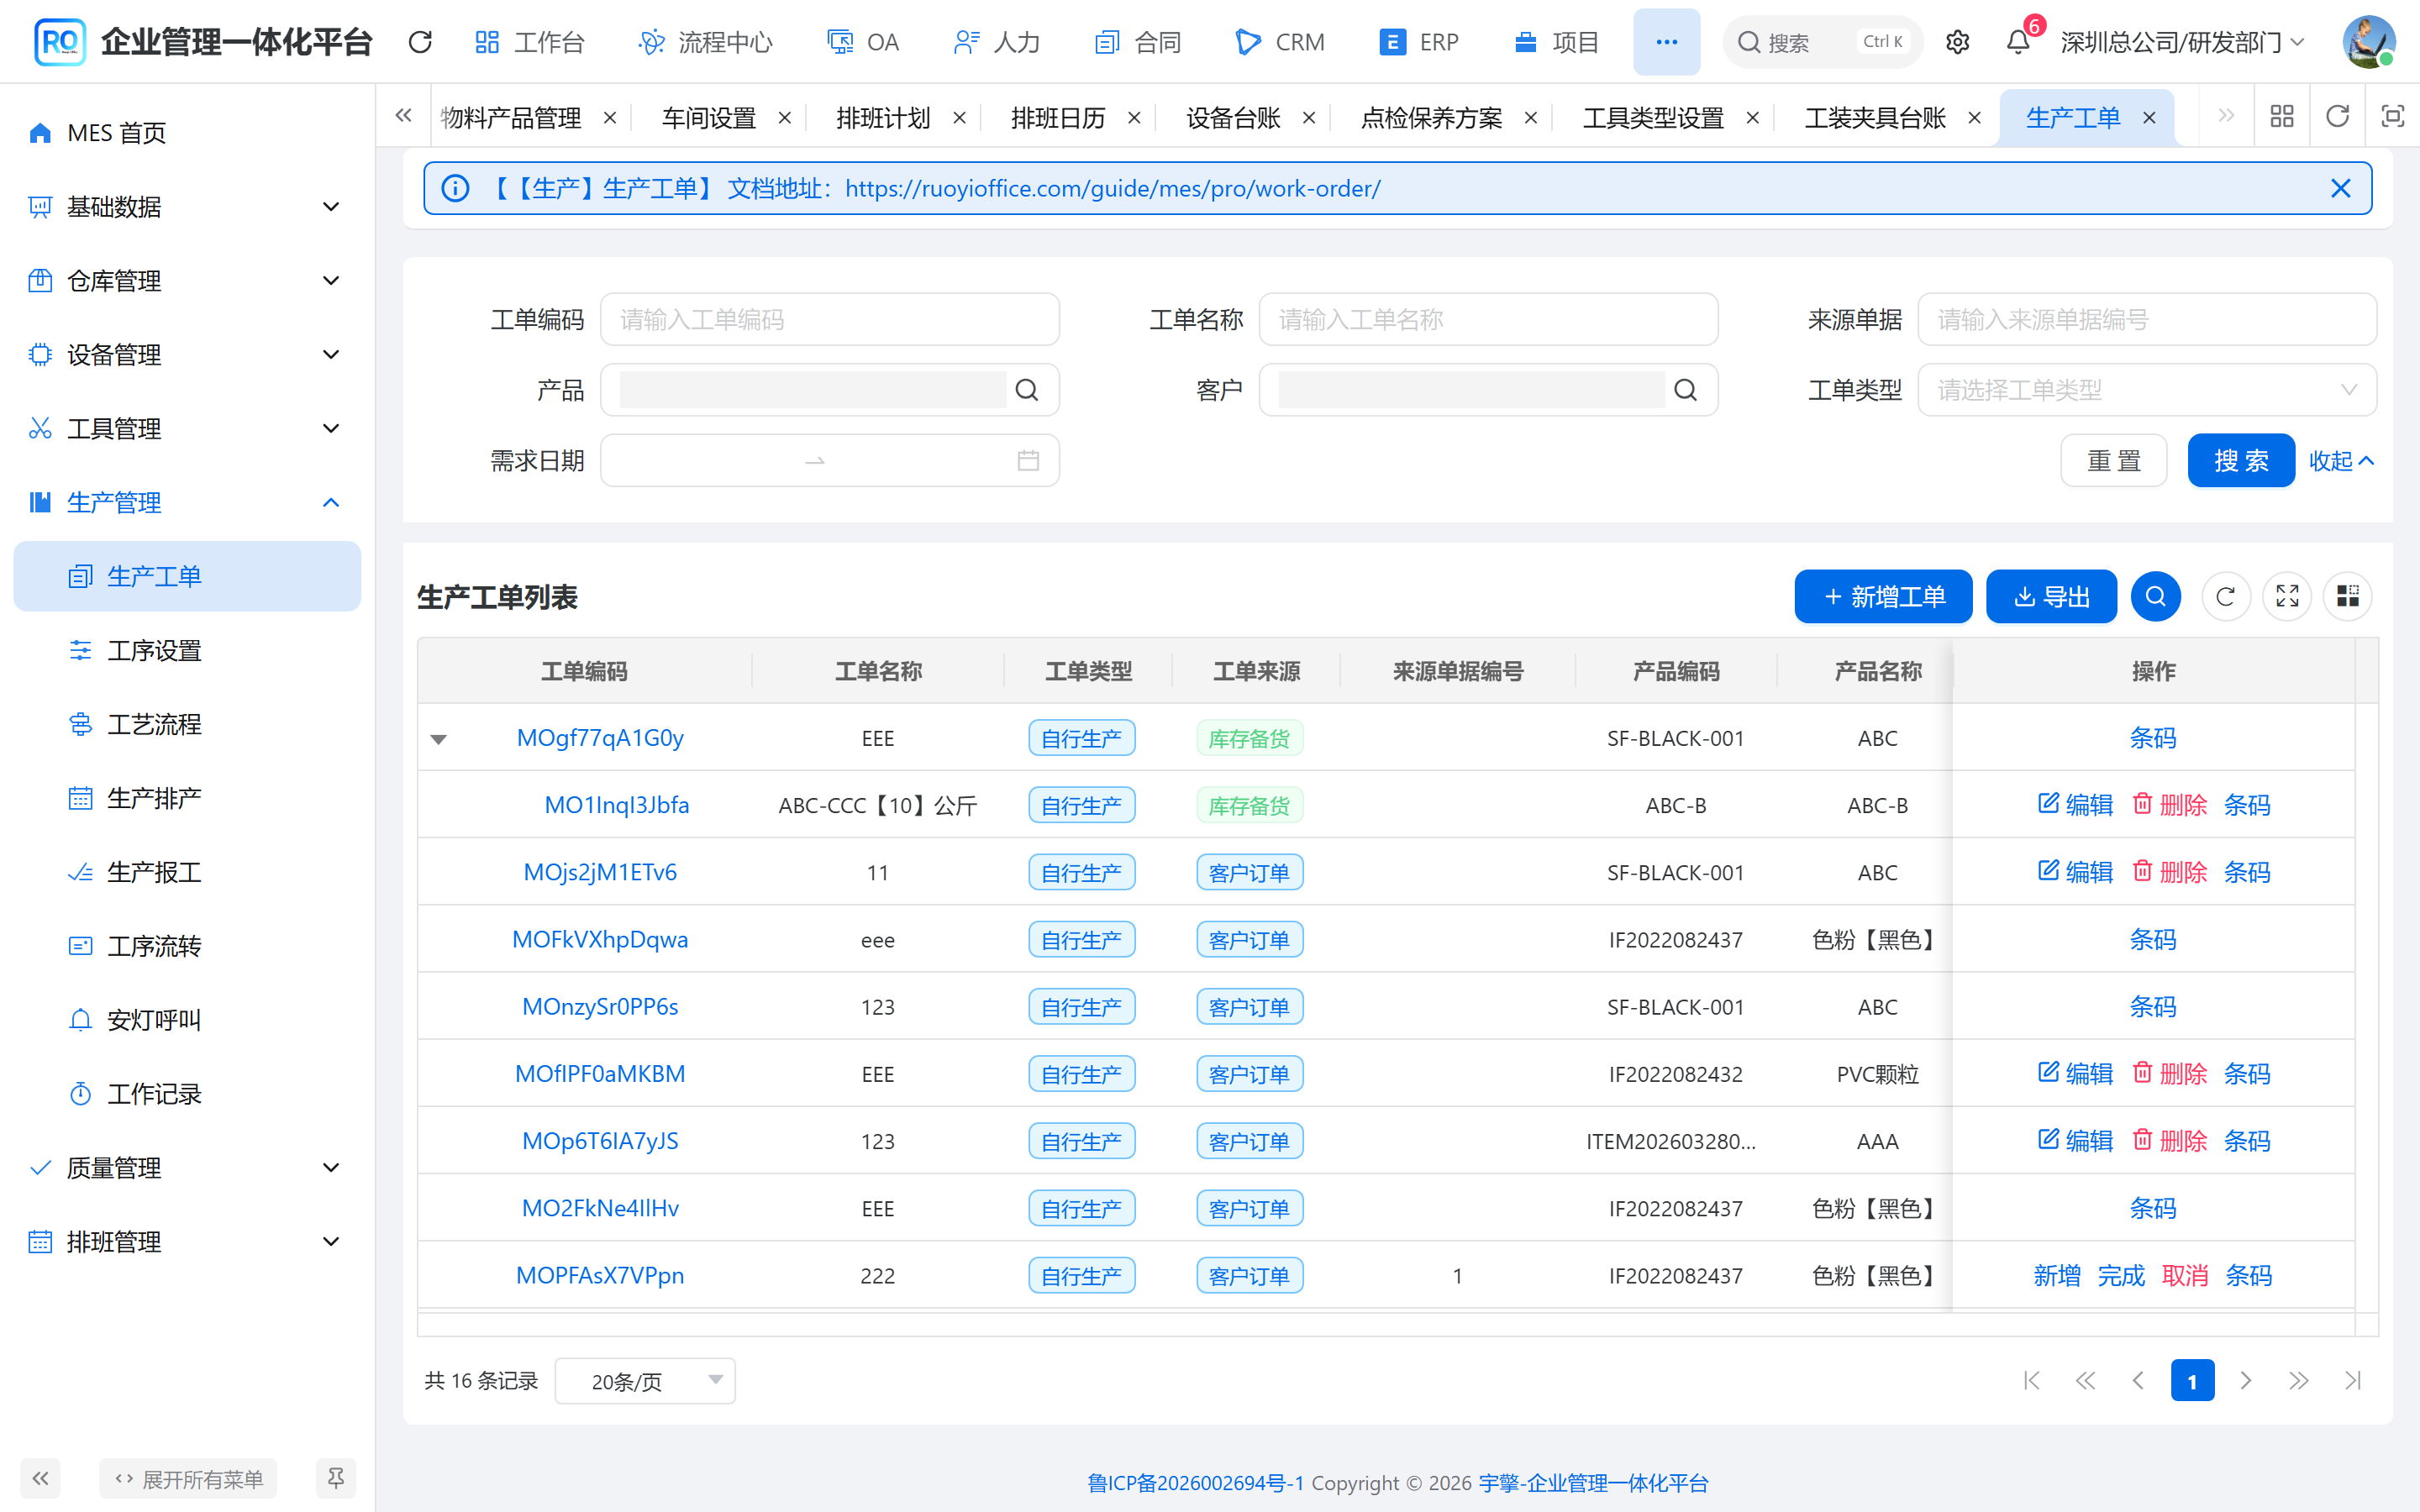The height and width of the screenshot is (1512, 2420).
Task: Open the notifications bell
Action: [2018, 42]
